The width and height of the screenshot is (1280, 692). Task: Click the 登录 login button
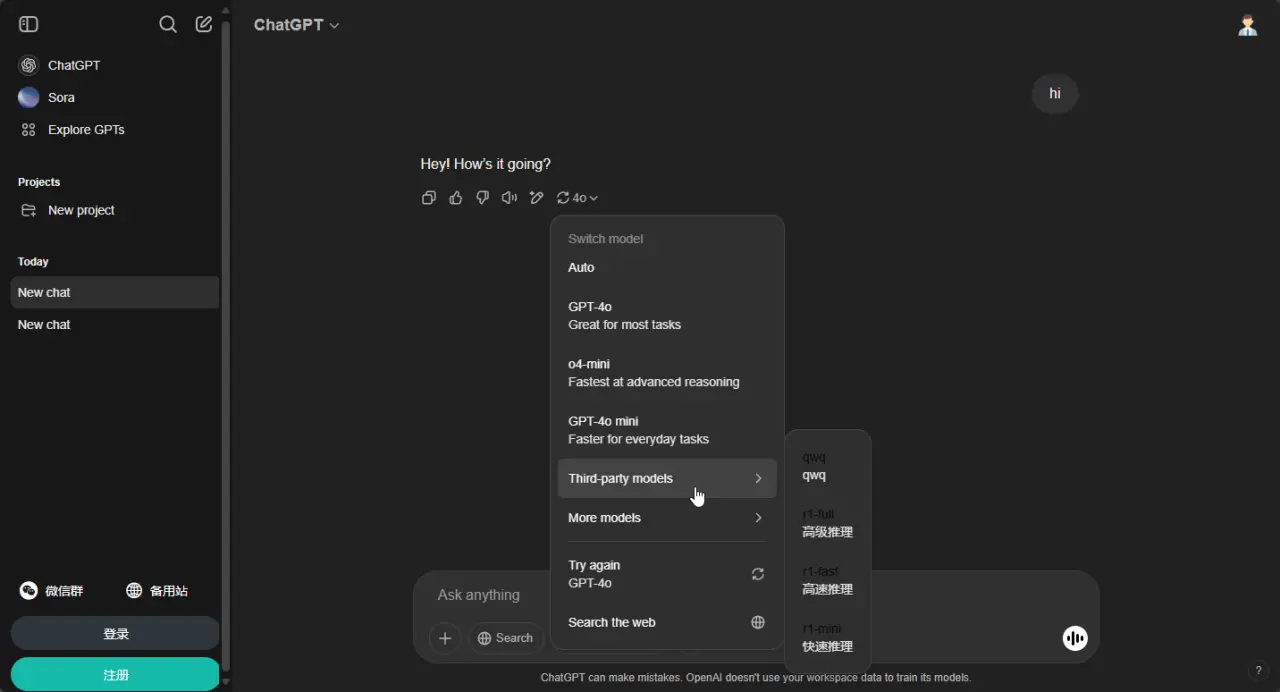pos(115,634)
